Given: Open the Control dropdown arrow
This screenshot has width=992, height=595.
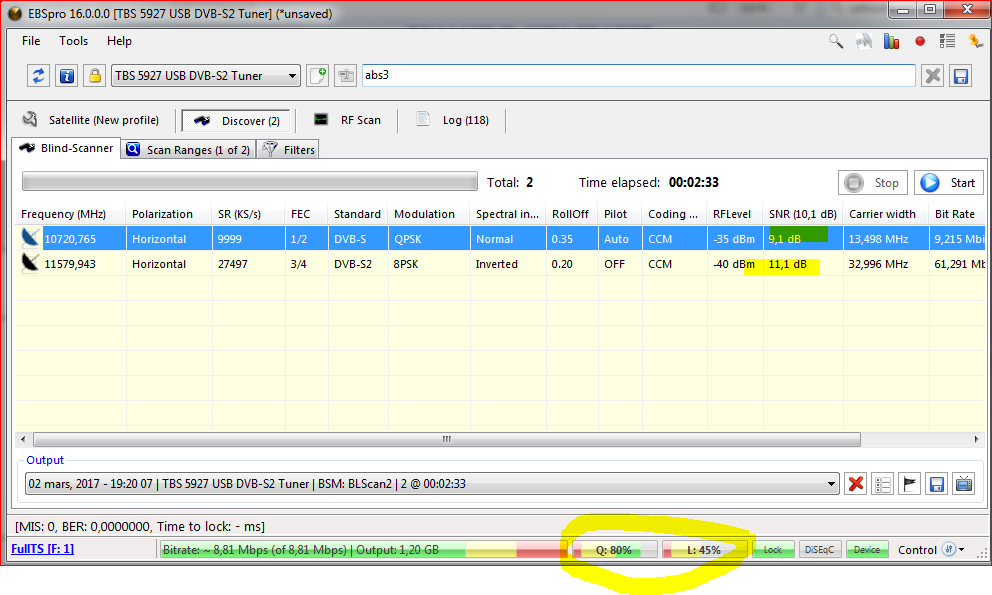Looking at the screenshot, I should click(x=962, y=550).
